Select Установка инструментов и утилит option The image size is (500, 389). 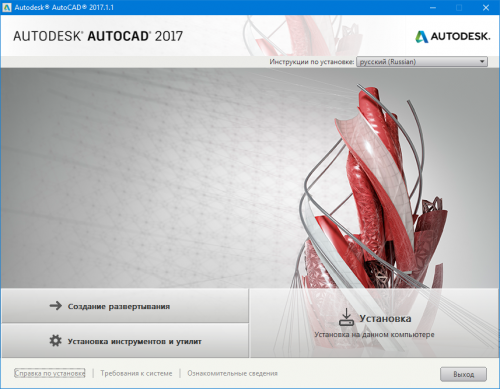(x=125, y=341)
